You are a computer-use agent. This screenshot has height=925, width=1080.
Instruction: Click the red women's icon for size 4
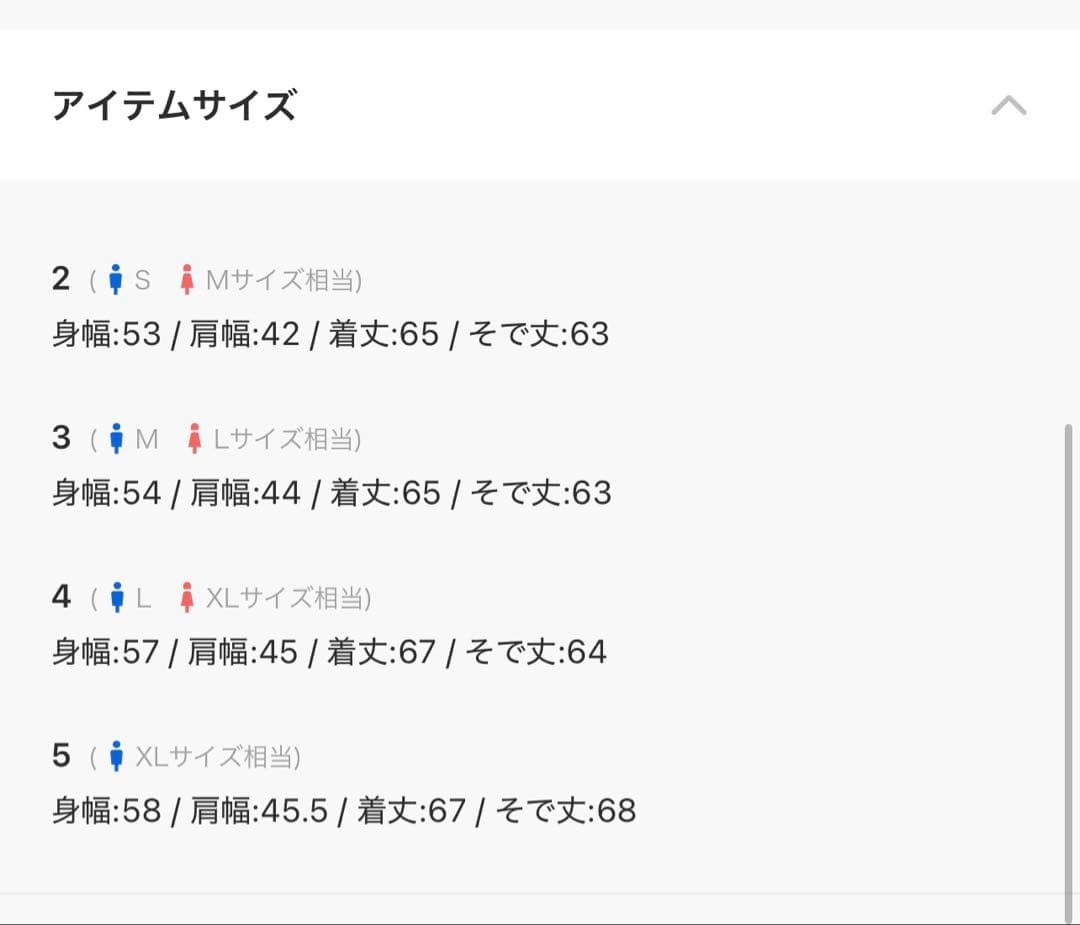tap(186, 598)
